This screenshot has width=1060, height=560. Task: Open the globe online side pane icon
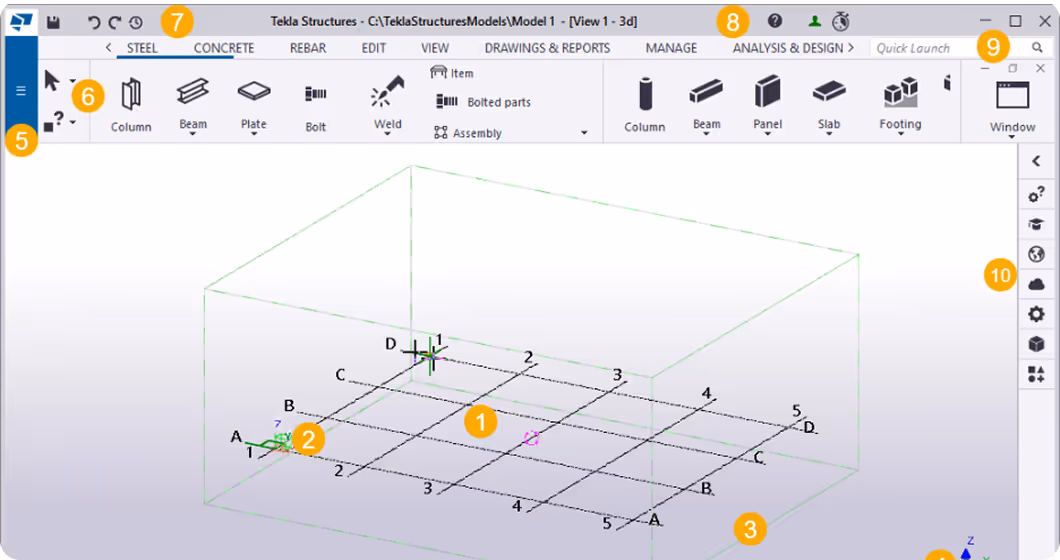pos(1036,254)
